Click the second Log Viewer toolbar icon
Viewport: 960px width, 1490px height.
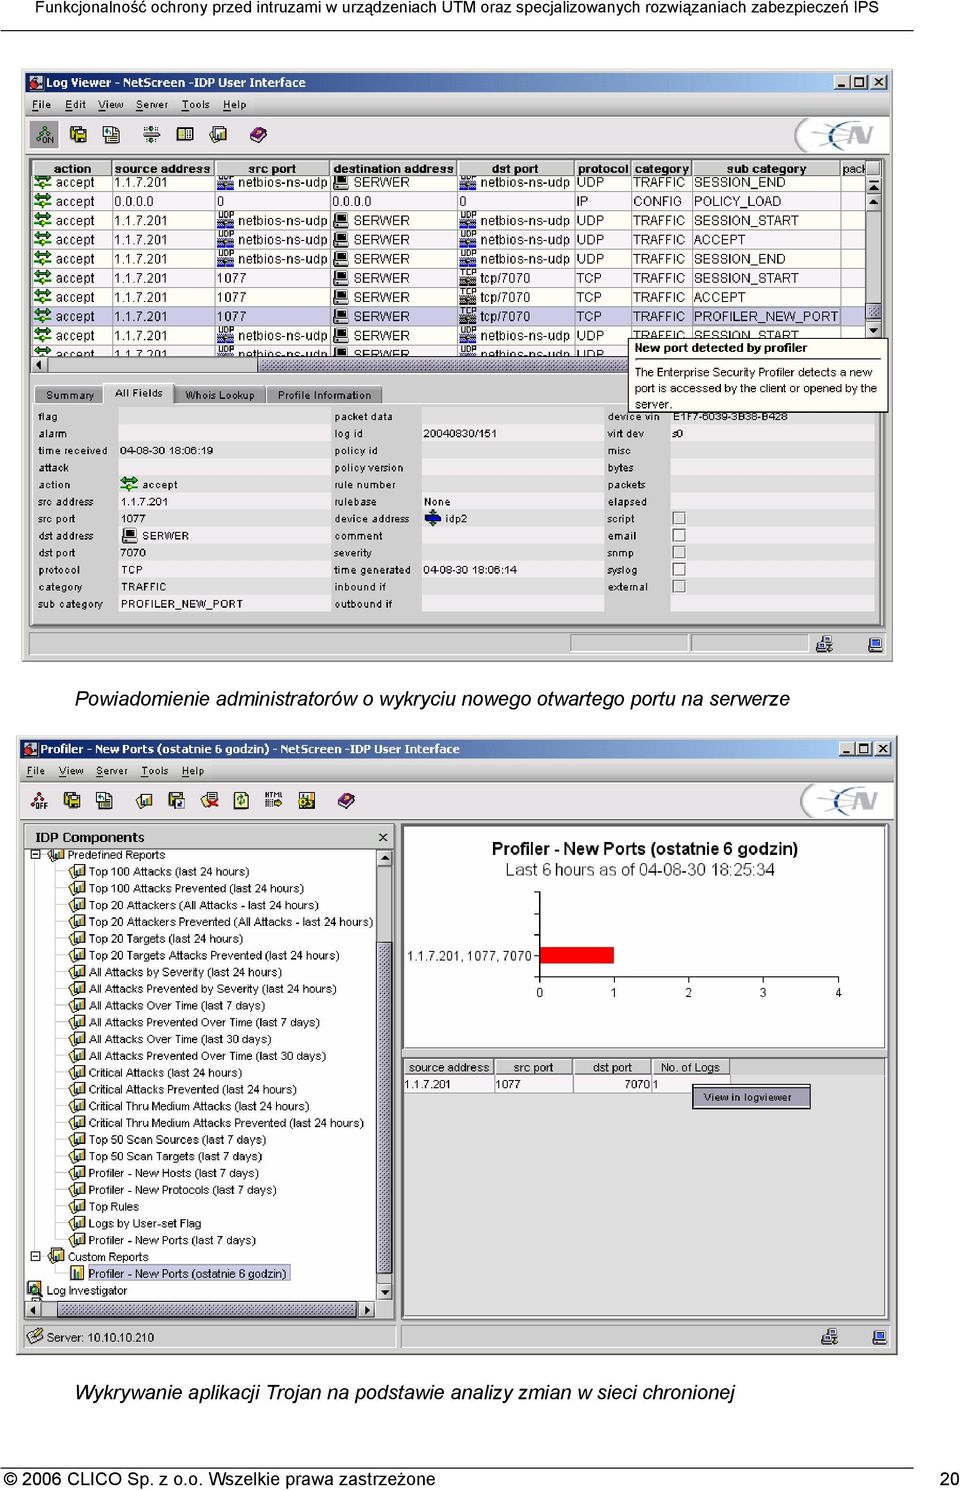[78, 134]
